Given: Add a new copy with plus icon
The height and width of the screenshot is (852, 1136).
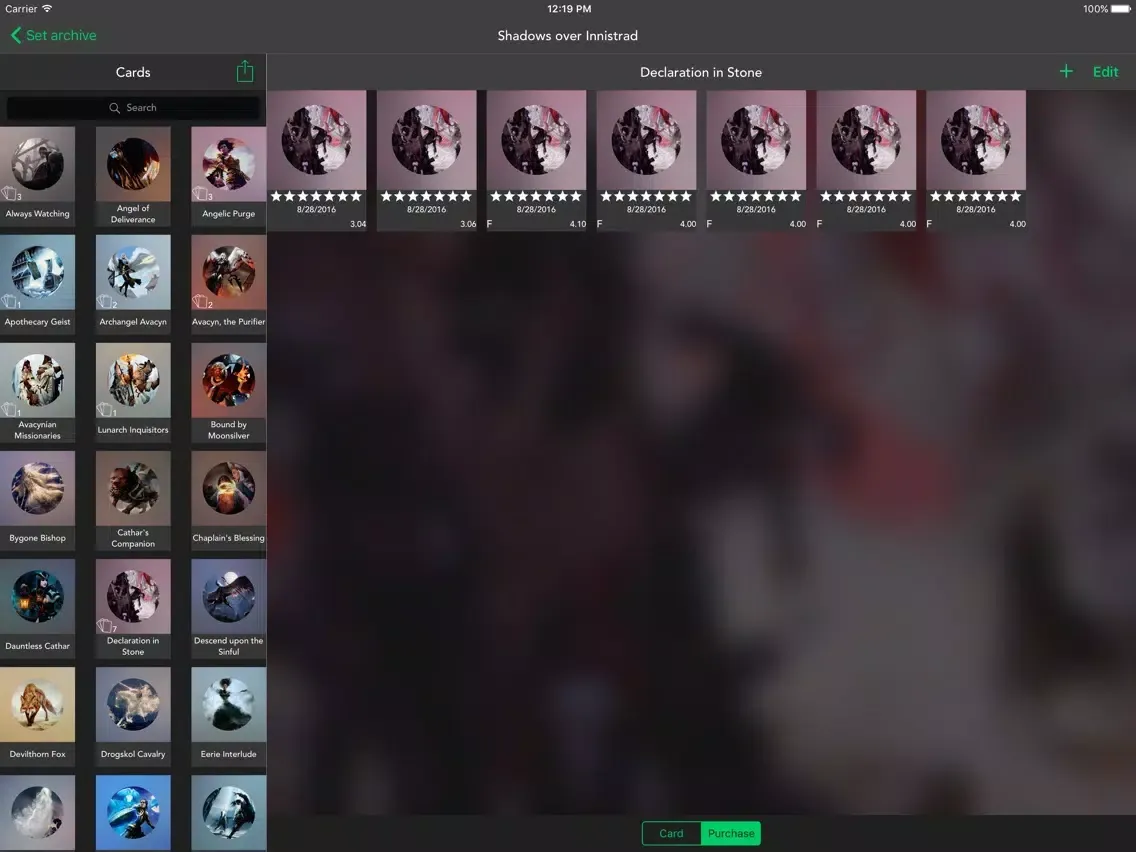Looking at the screenshot, I should pos(1066,71).
